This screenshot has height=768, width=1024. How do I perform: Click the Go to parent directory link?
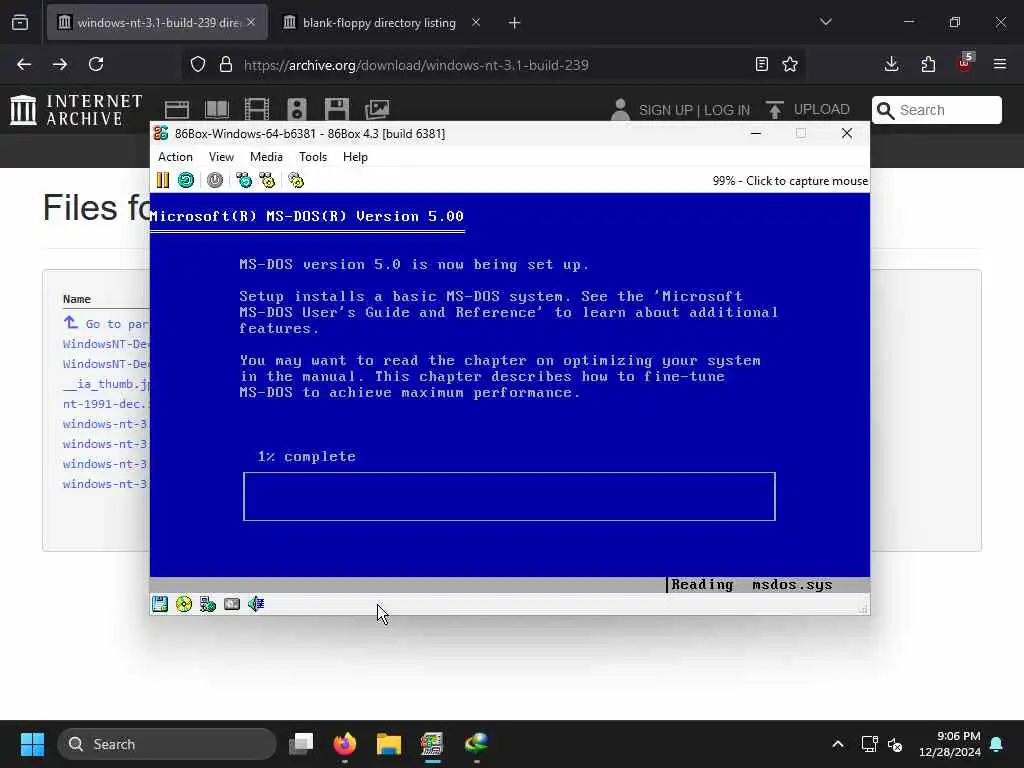(x=106, y=323)
